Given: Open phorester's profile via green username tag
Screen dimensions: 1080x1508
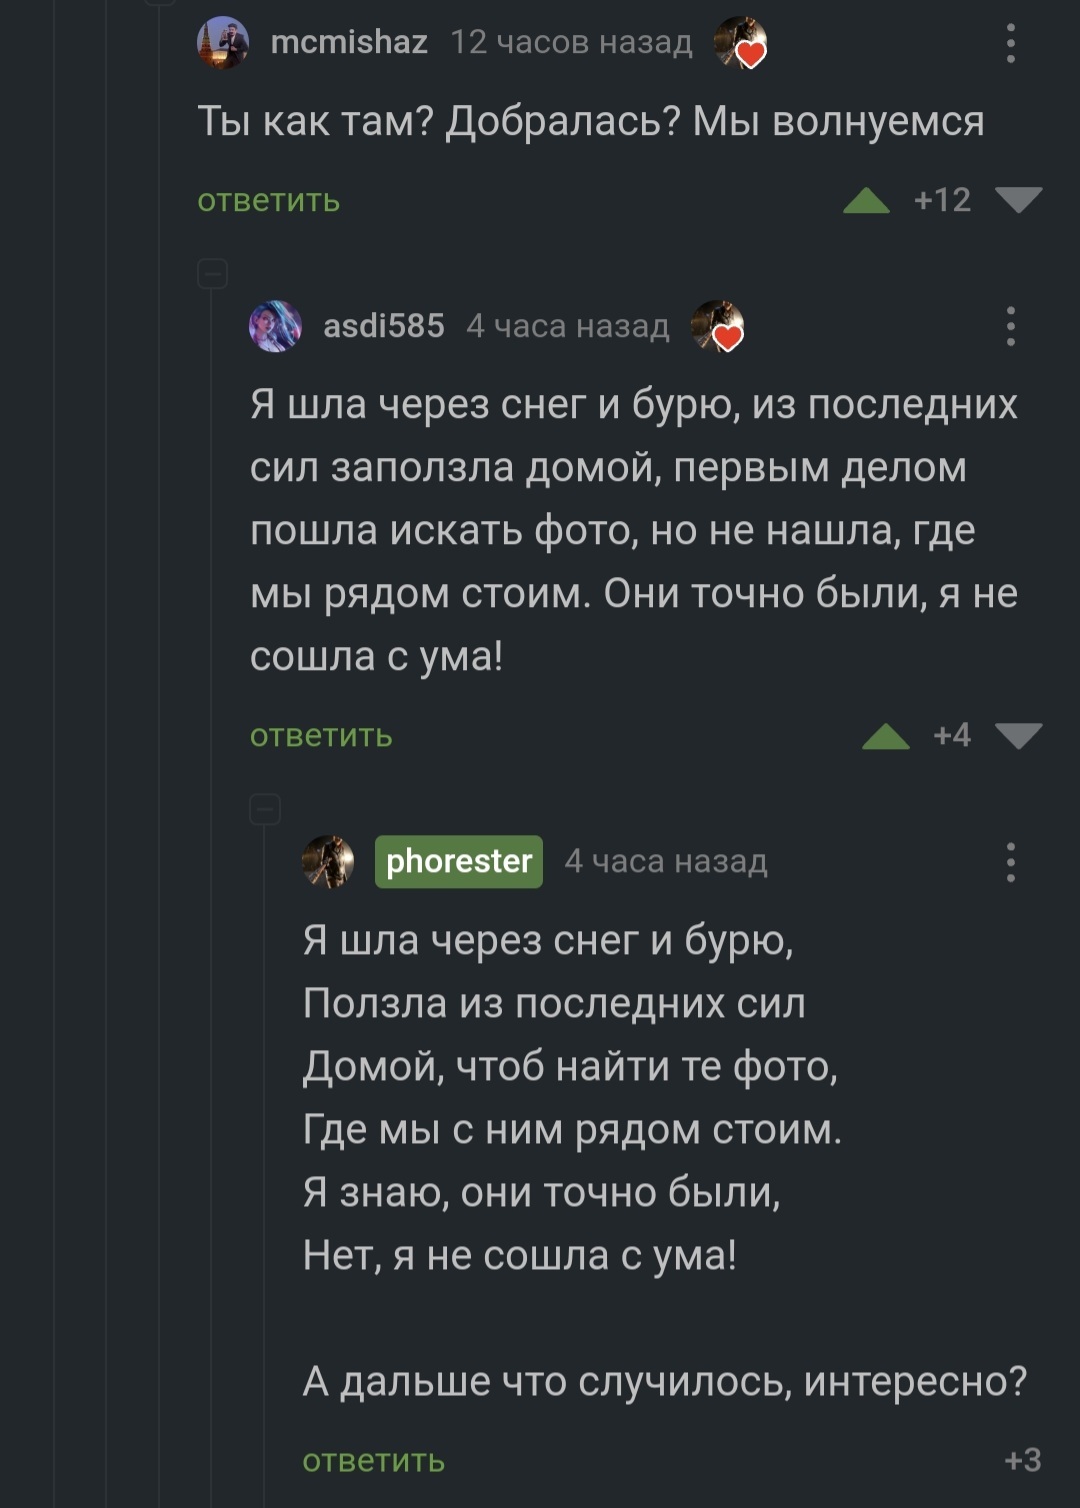Looking at the screenshot, I should 458,861.
